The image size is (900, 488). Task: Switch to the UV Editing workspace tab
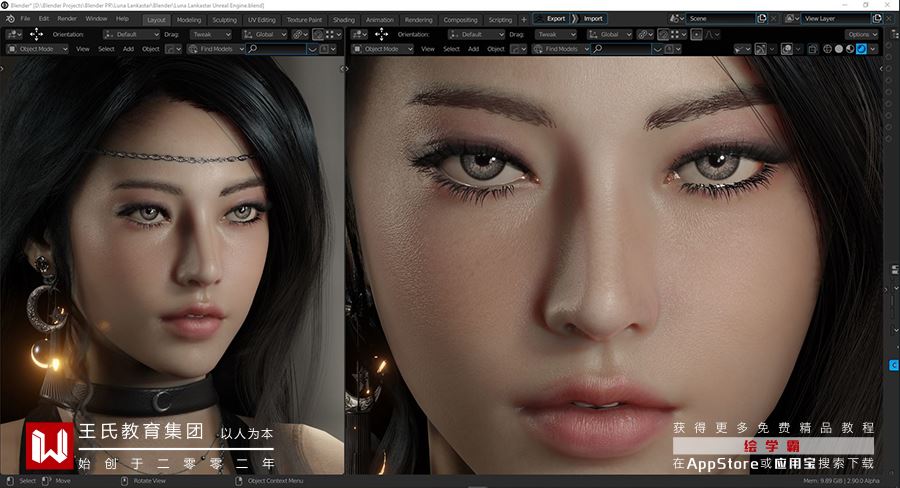(262, 20)
